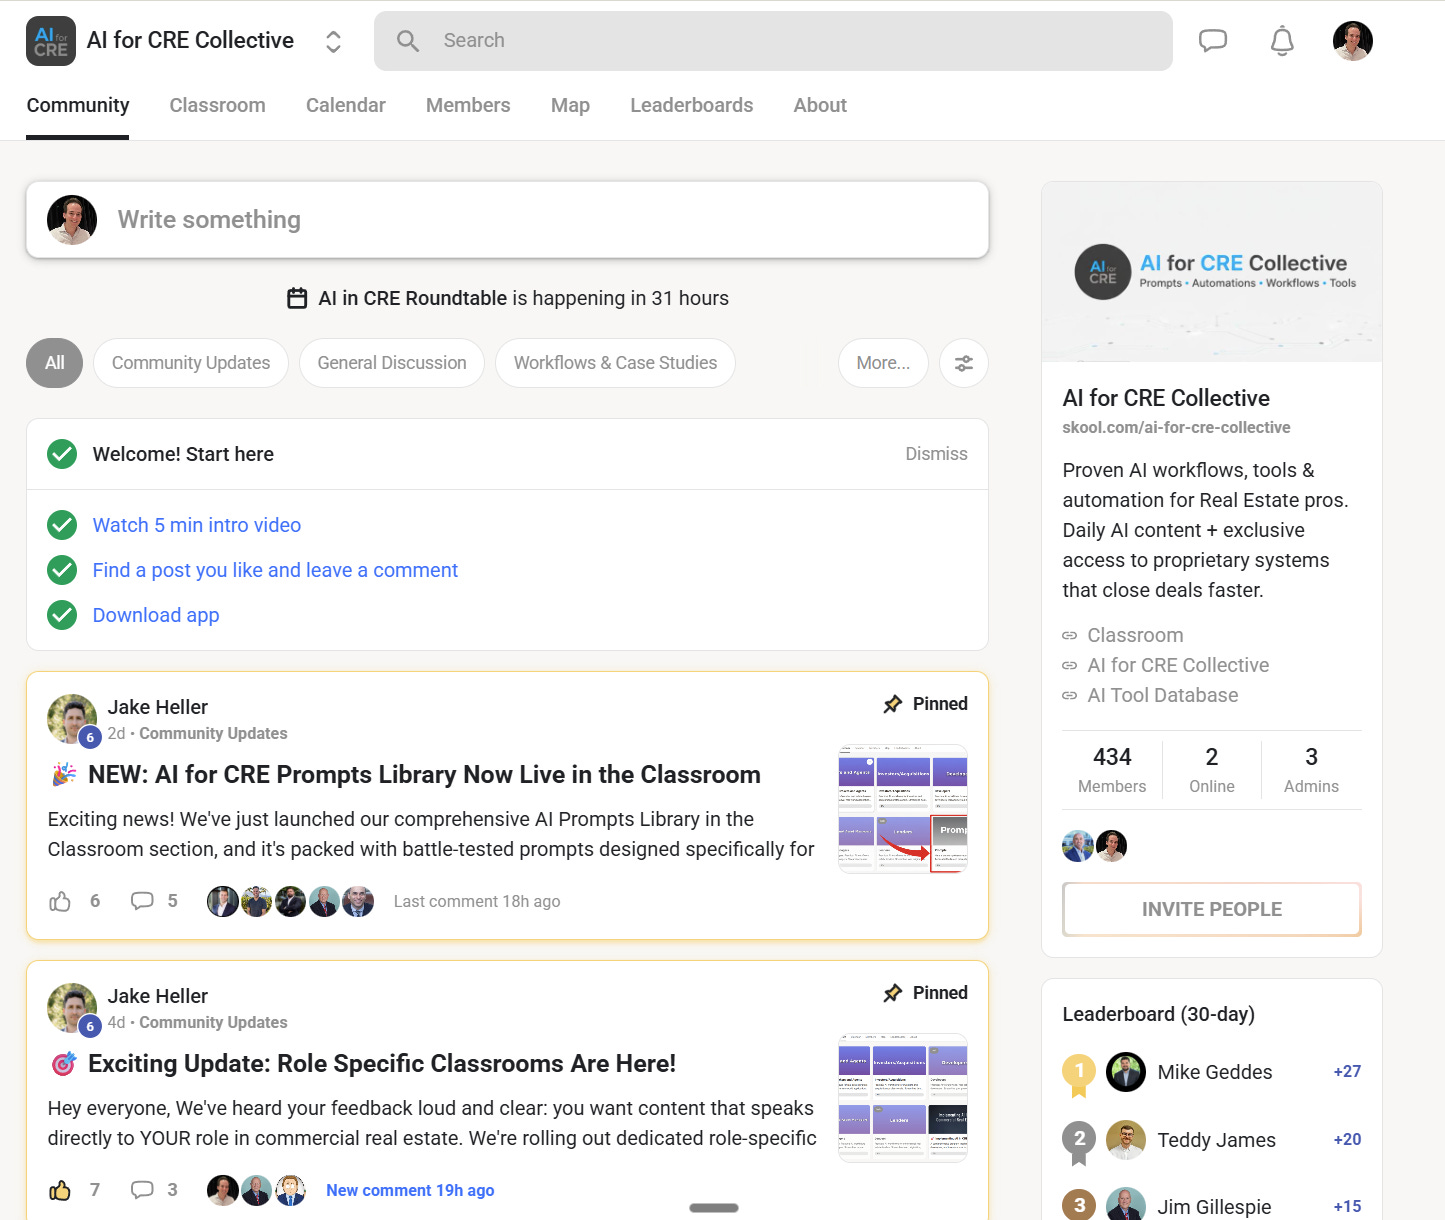Open profile avatar menu in header
Image resolution: width=1445 pixels, height=1220 pixels.
pos(1353,41)
